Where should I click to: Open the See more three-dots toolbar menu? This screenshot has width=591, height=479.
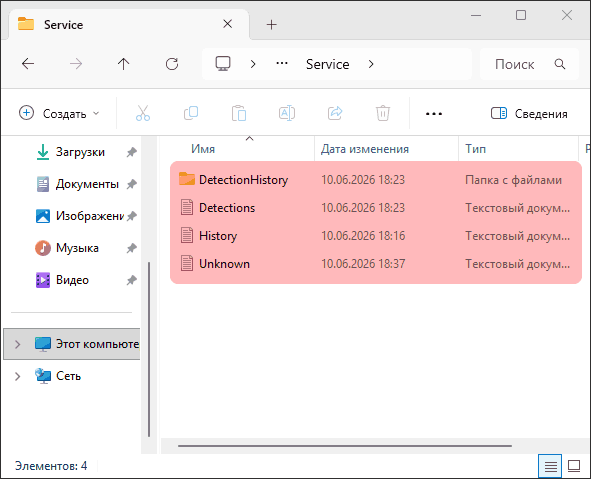pos(434,113)
